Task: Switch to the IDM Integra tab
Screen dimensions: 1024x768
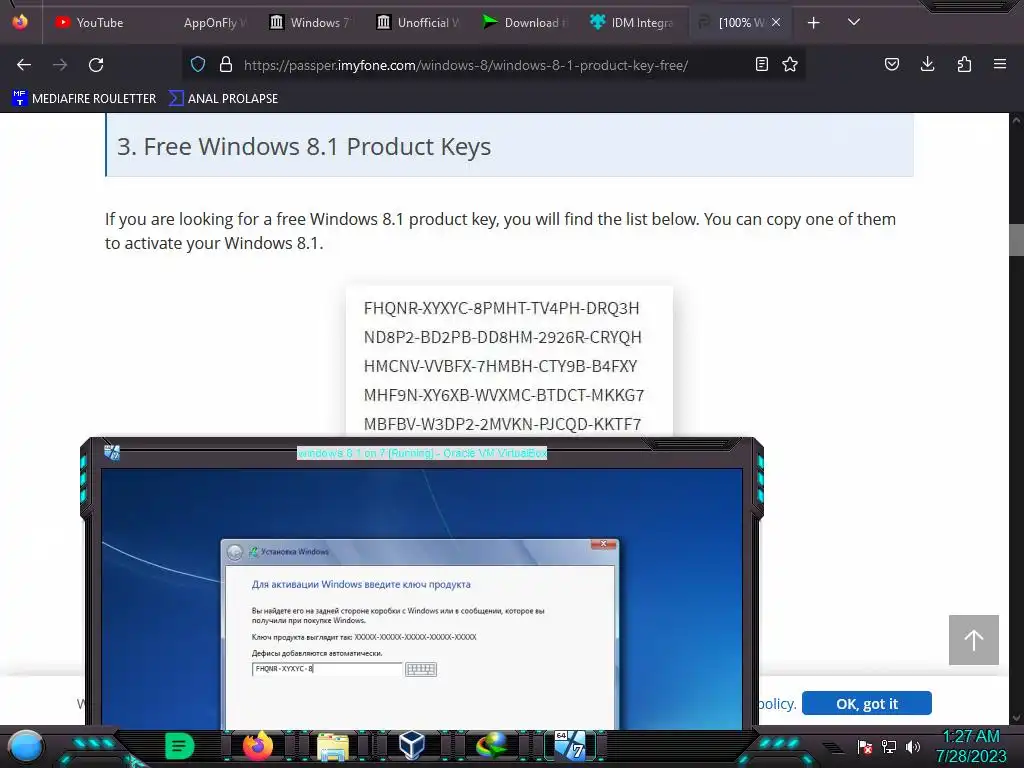Action: 633,23
